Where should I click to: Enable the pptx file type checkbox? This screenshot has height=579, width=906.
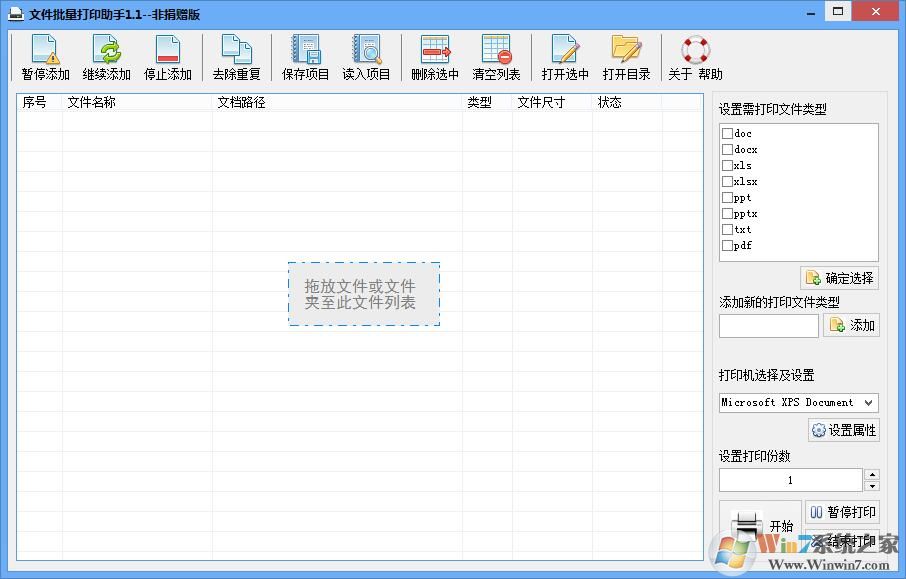point(727,213)
